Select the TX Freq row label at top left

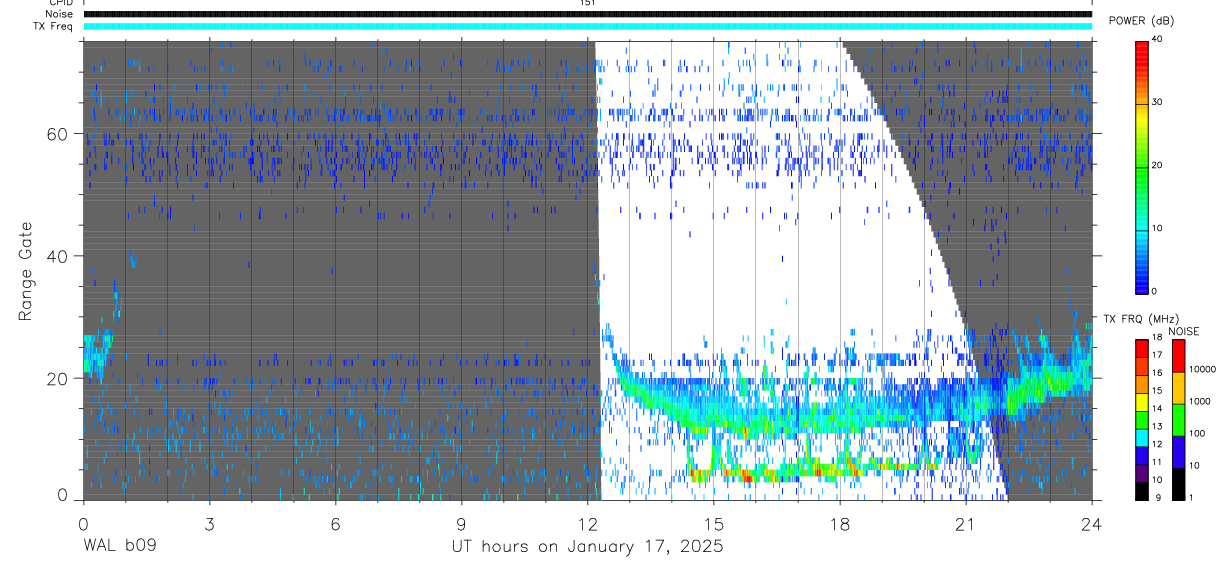[55, 25]
